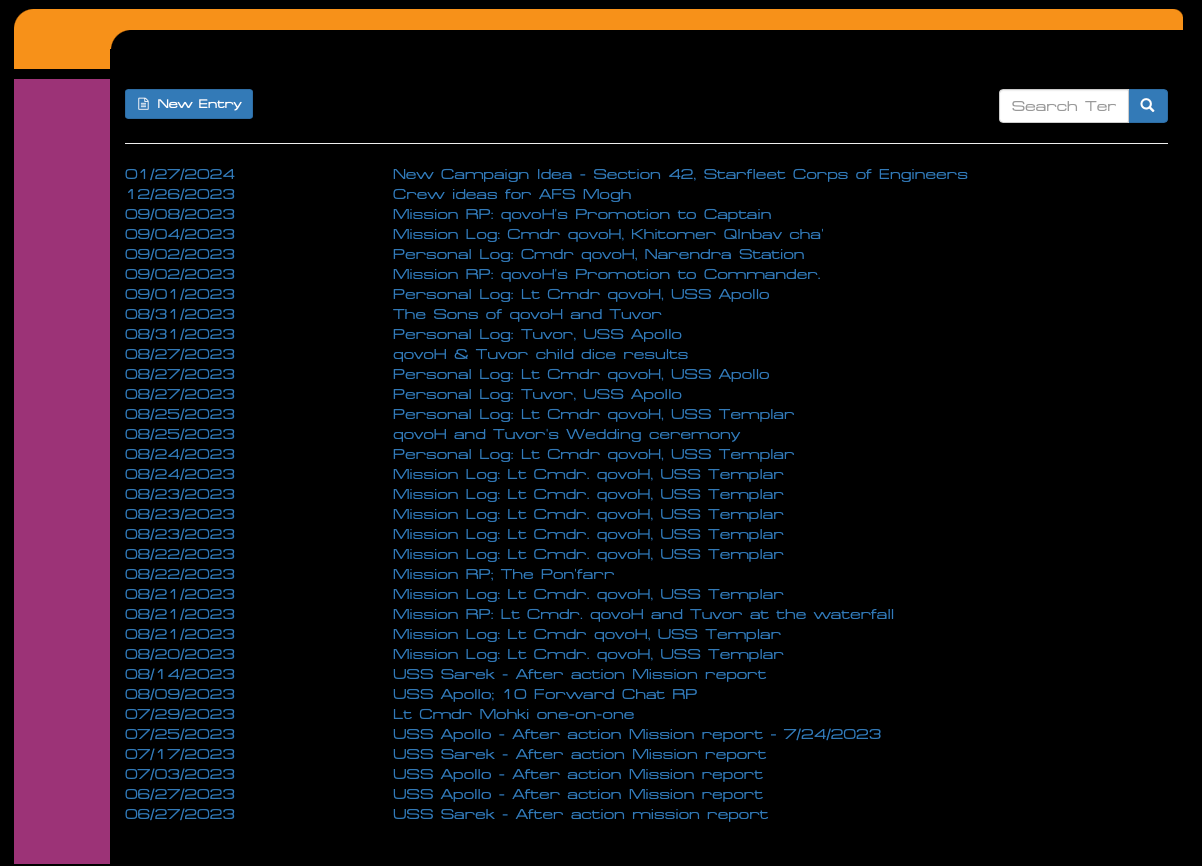Select the 01/27/2024 date entry
The image size is (1202, 866).
coord(179,174)
